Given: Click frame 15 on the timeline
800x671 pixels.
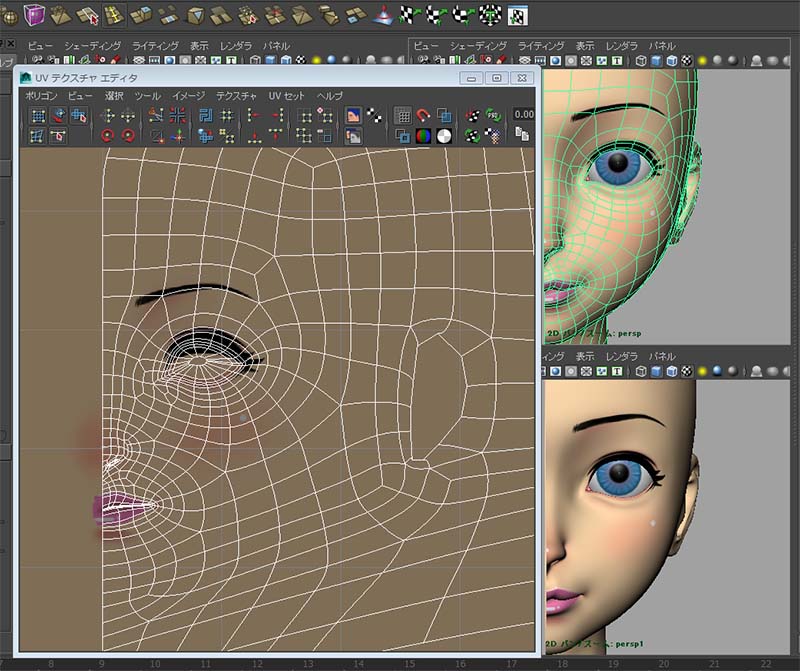Looking at the screenshot, I should pos(410,663).
